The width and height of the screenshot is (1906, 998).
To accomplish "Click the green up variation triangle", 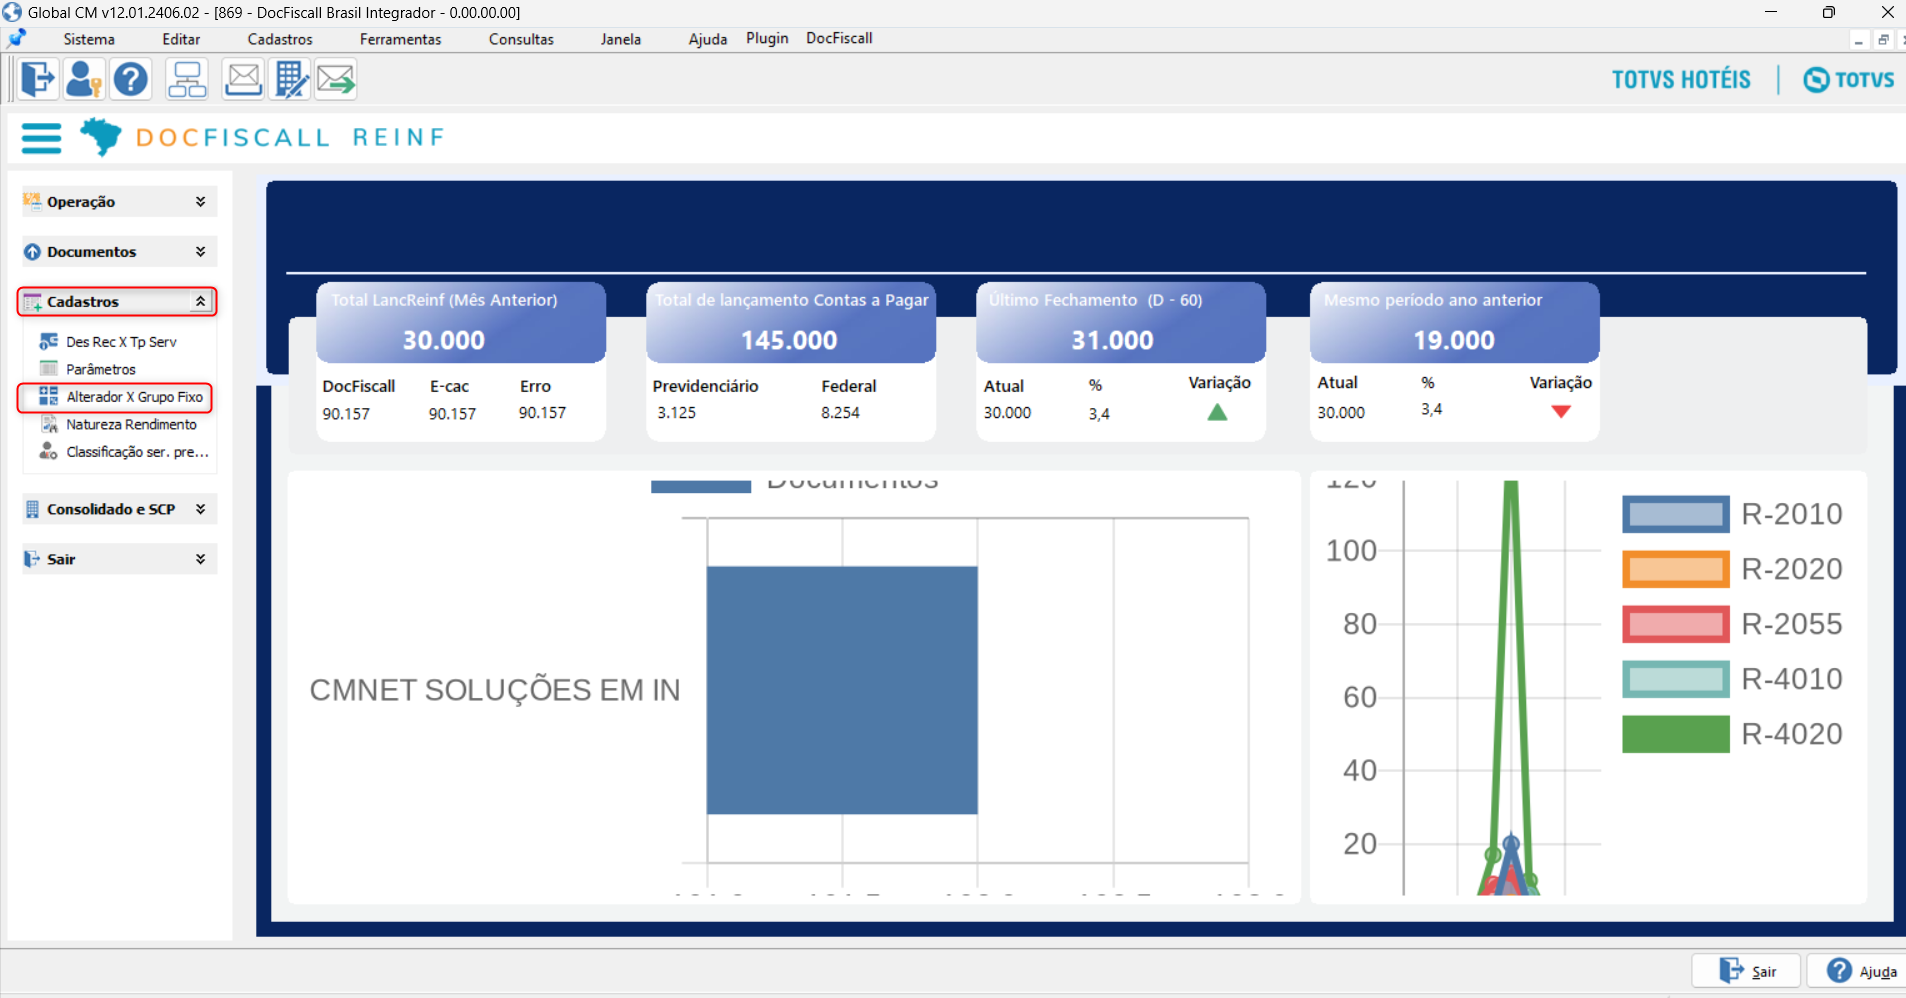I will point(1217,412).
